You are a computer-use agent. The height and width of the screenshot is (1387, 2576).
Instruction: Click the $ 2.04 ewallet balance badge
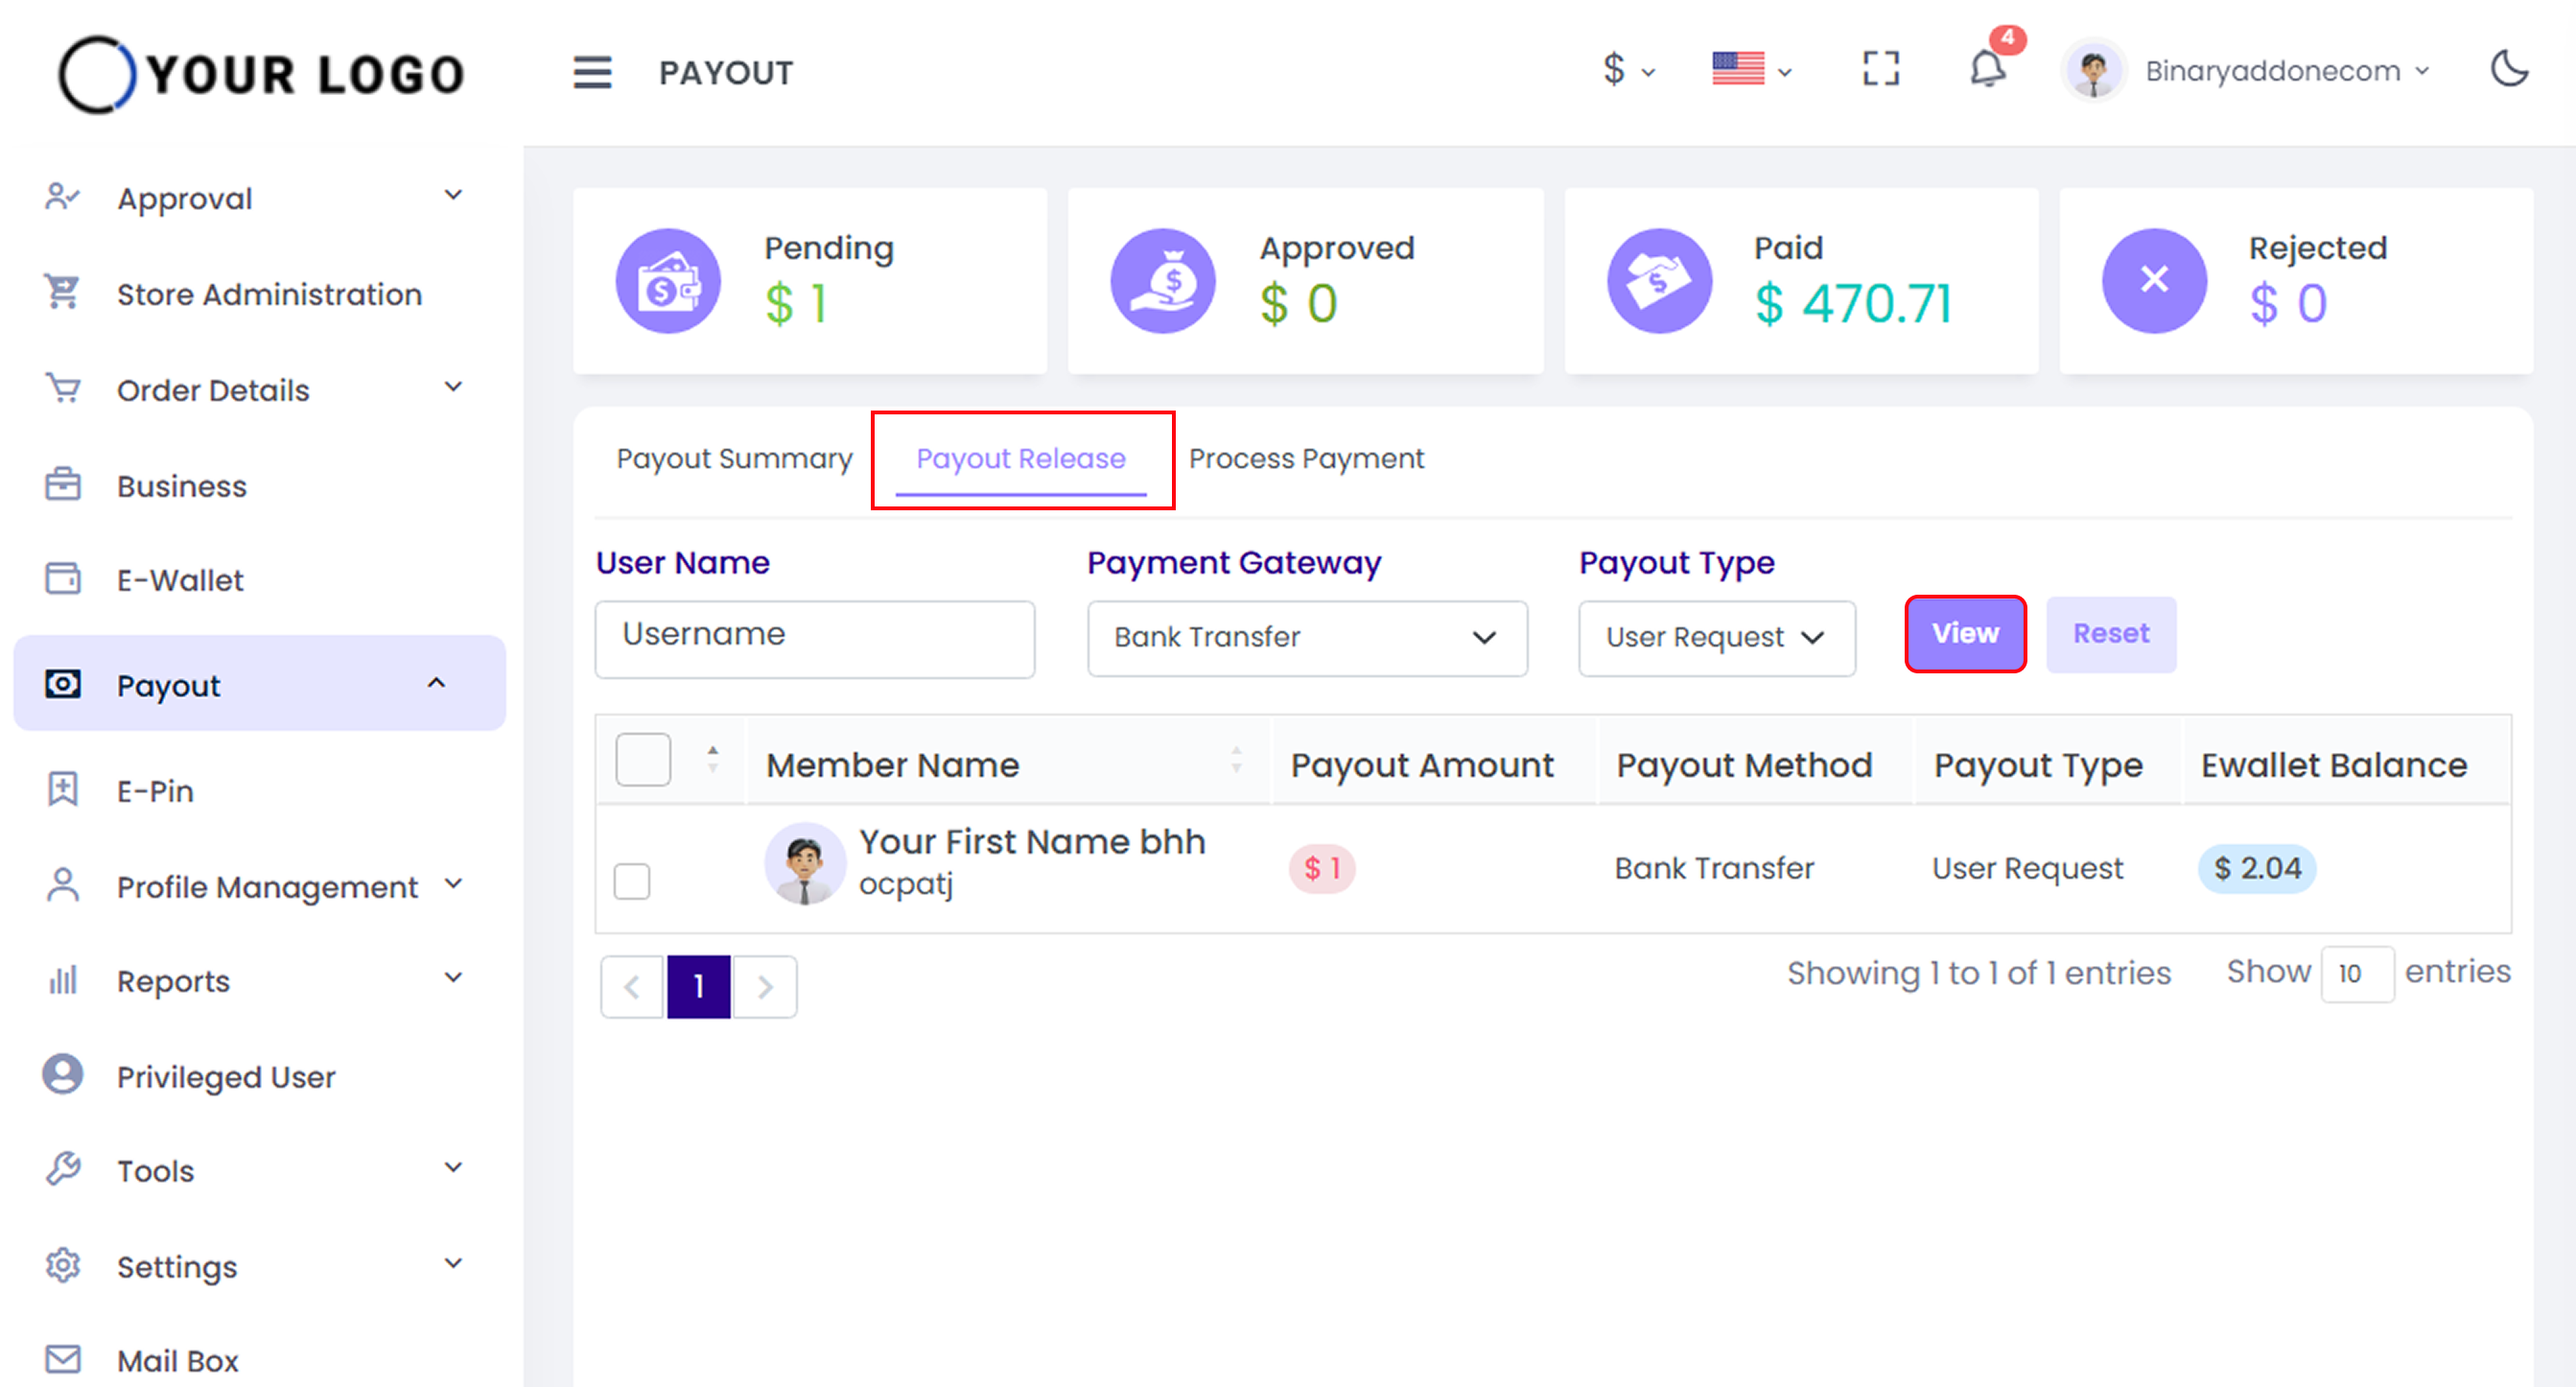pos(2256,868)
